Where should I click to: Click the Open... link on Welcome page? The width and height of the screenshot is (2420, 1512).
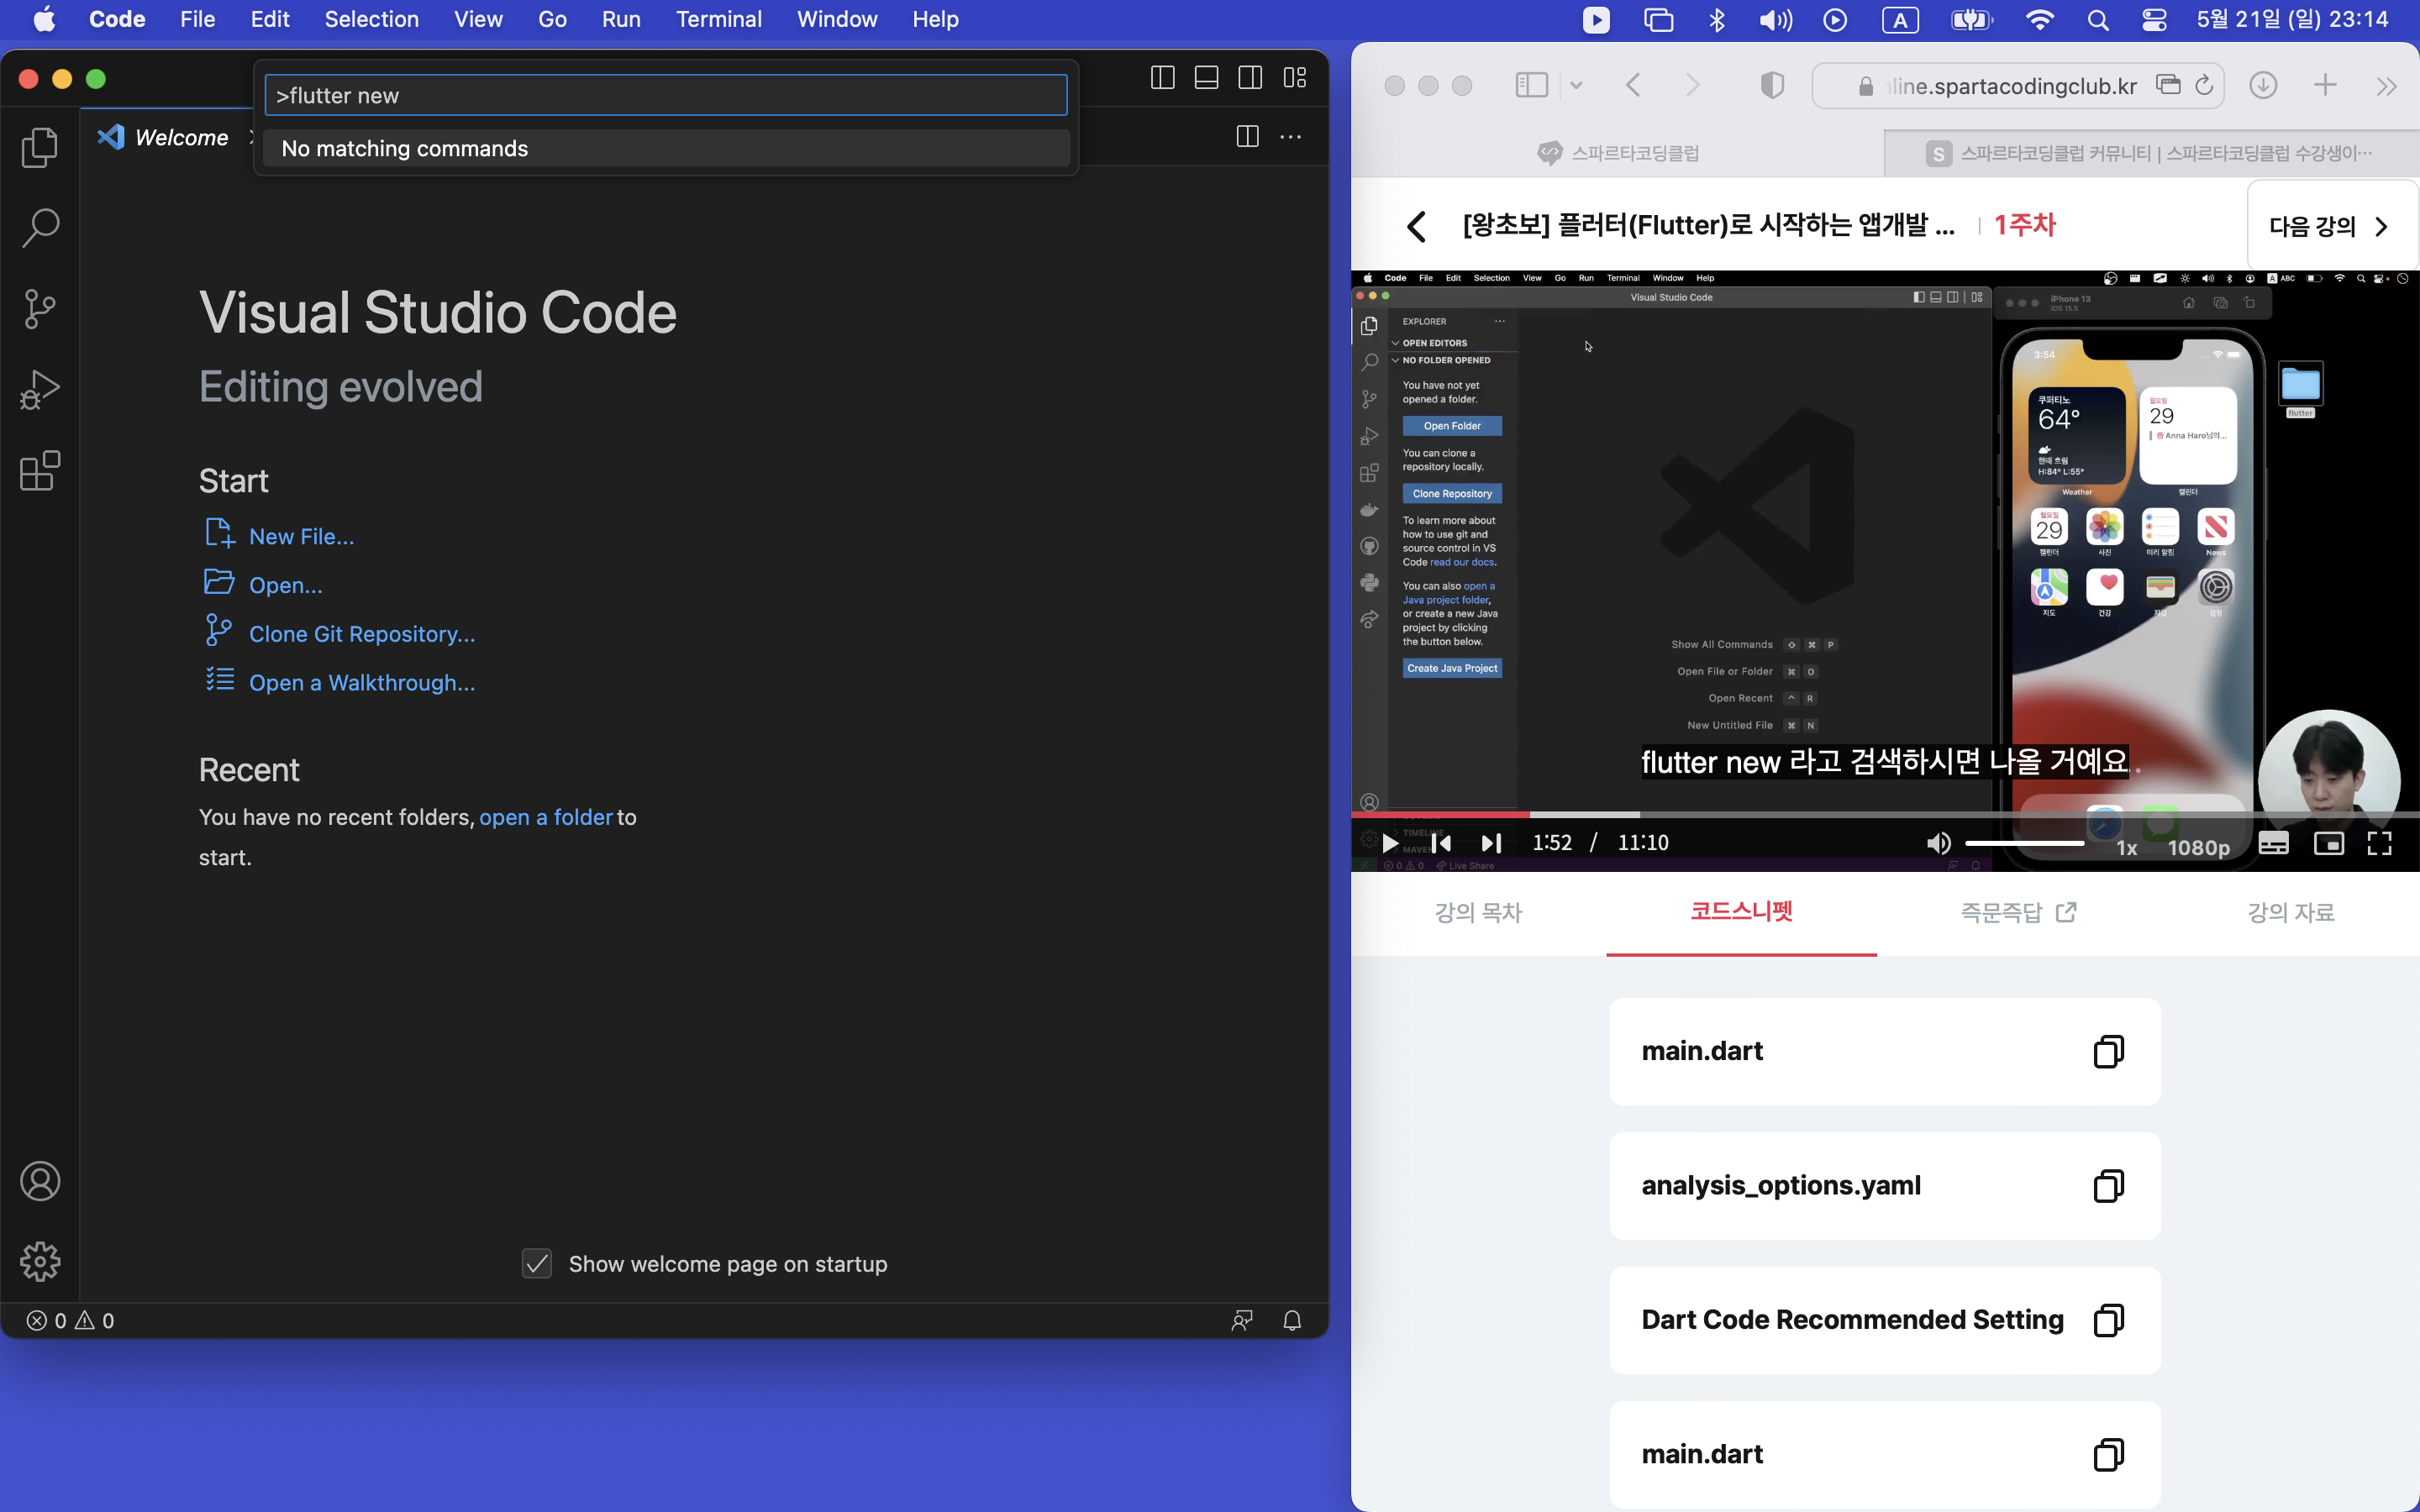tap(286, 585)
